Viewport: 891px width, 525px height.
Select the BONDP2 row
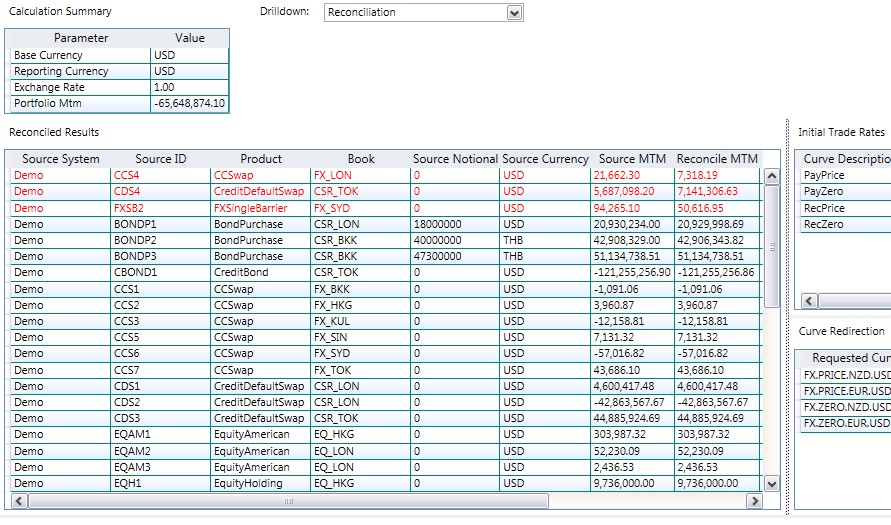385,240
